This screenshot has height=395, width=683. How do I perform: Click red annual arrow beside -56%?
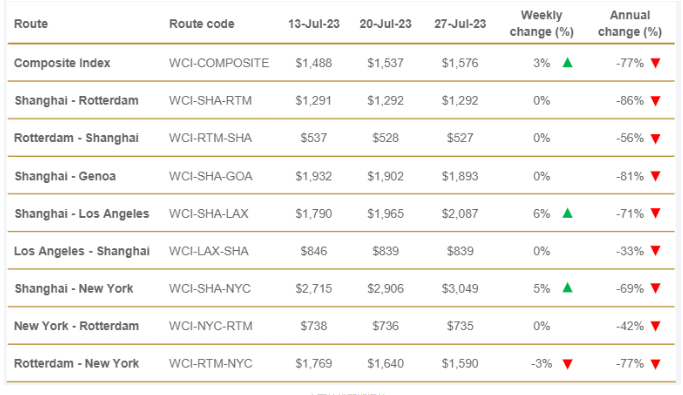[x=656, y=138]
